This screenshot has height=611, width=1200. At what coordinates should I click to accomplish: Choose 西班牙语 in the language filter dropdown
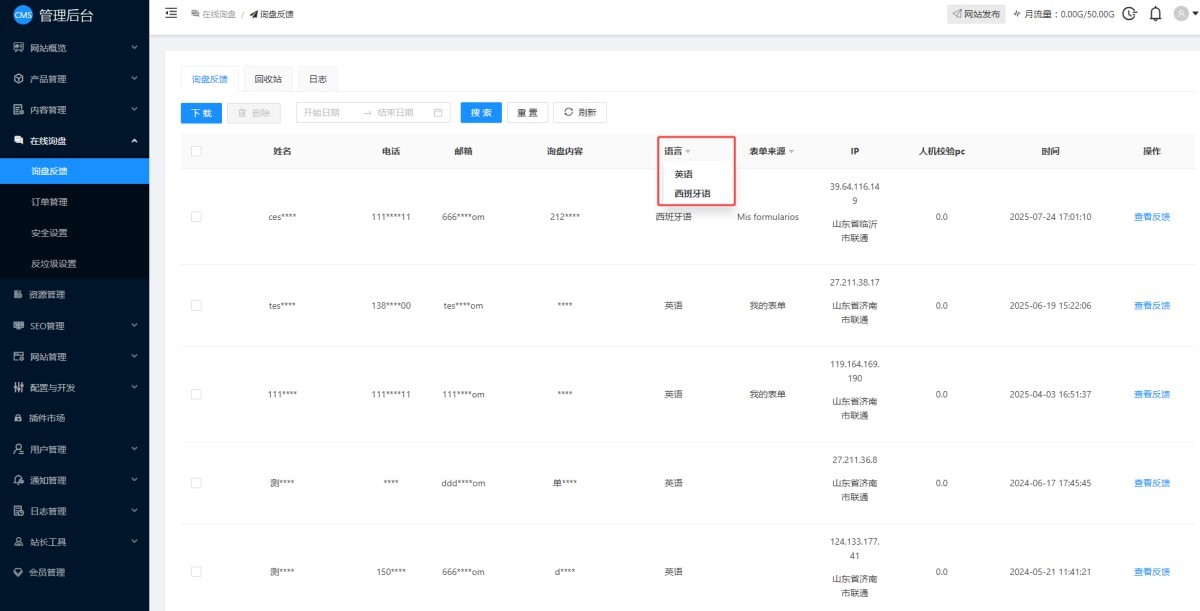(692, 194)
